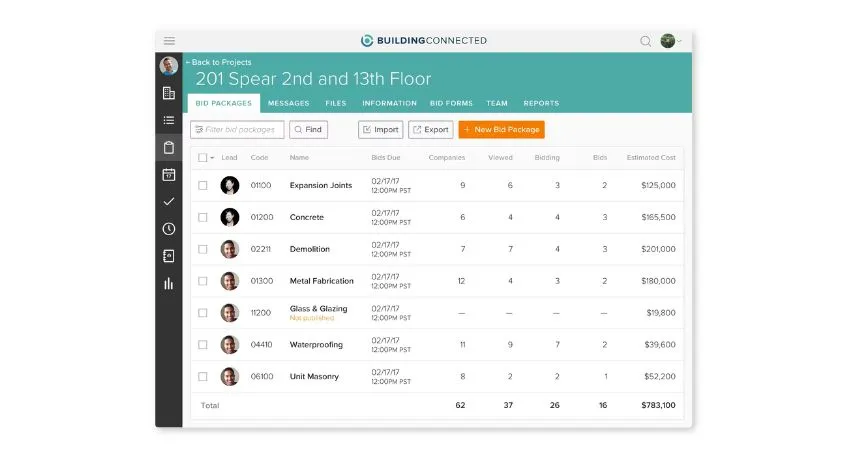Screen dimensions: 847x460
Task: Open the Waterproofing bid package
Action: [x=316, y=344]
